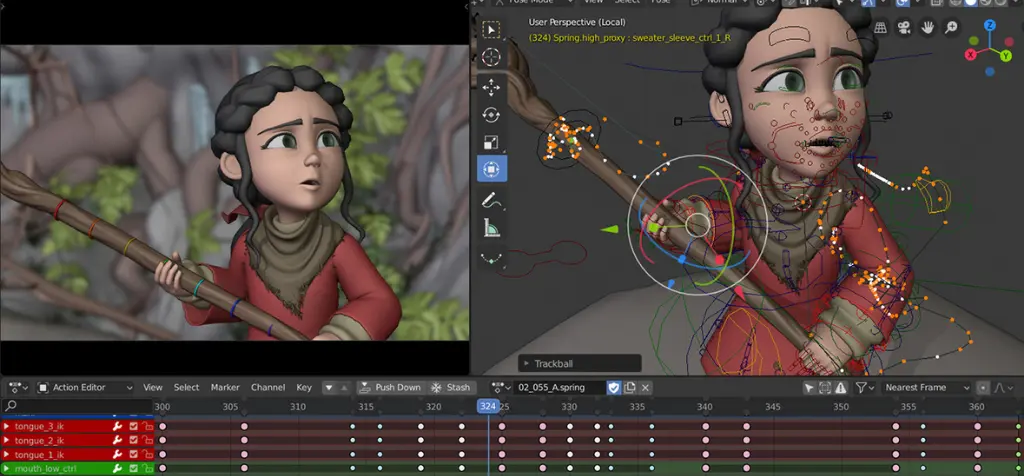Image resolution: width=1024 pixels, height=476 pixels.
Task: Lock the tongue_1_ik channel
Action: (148, 454)
